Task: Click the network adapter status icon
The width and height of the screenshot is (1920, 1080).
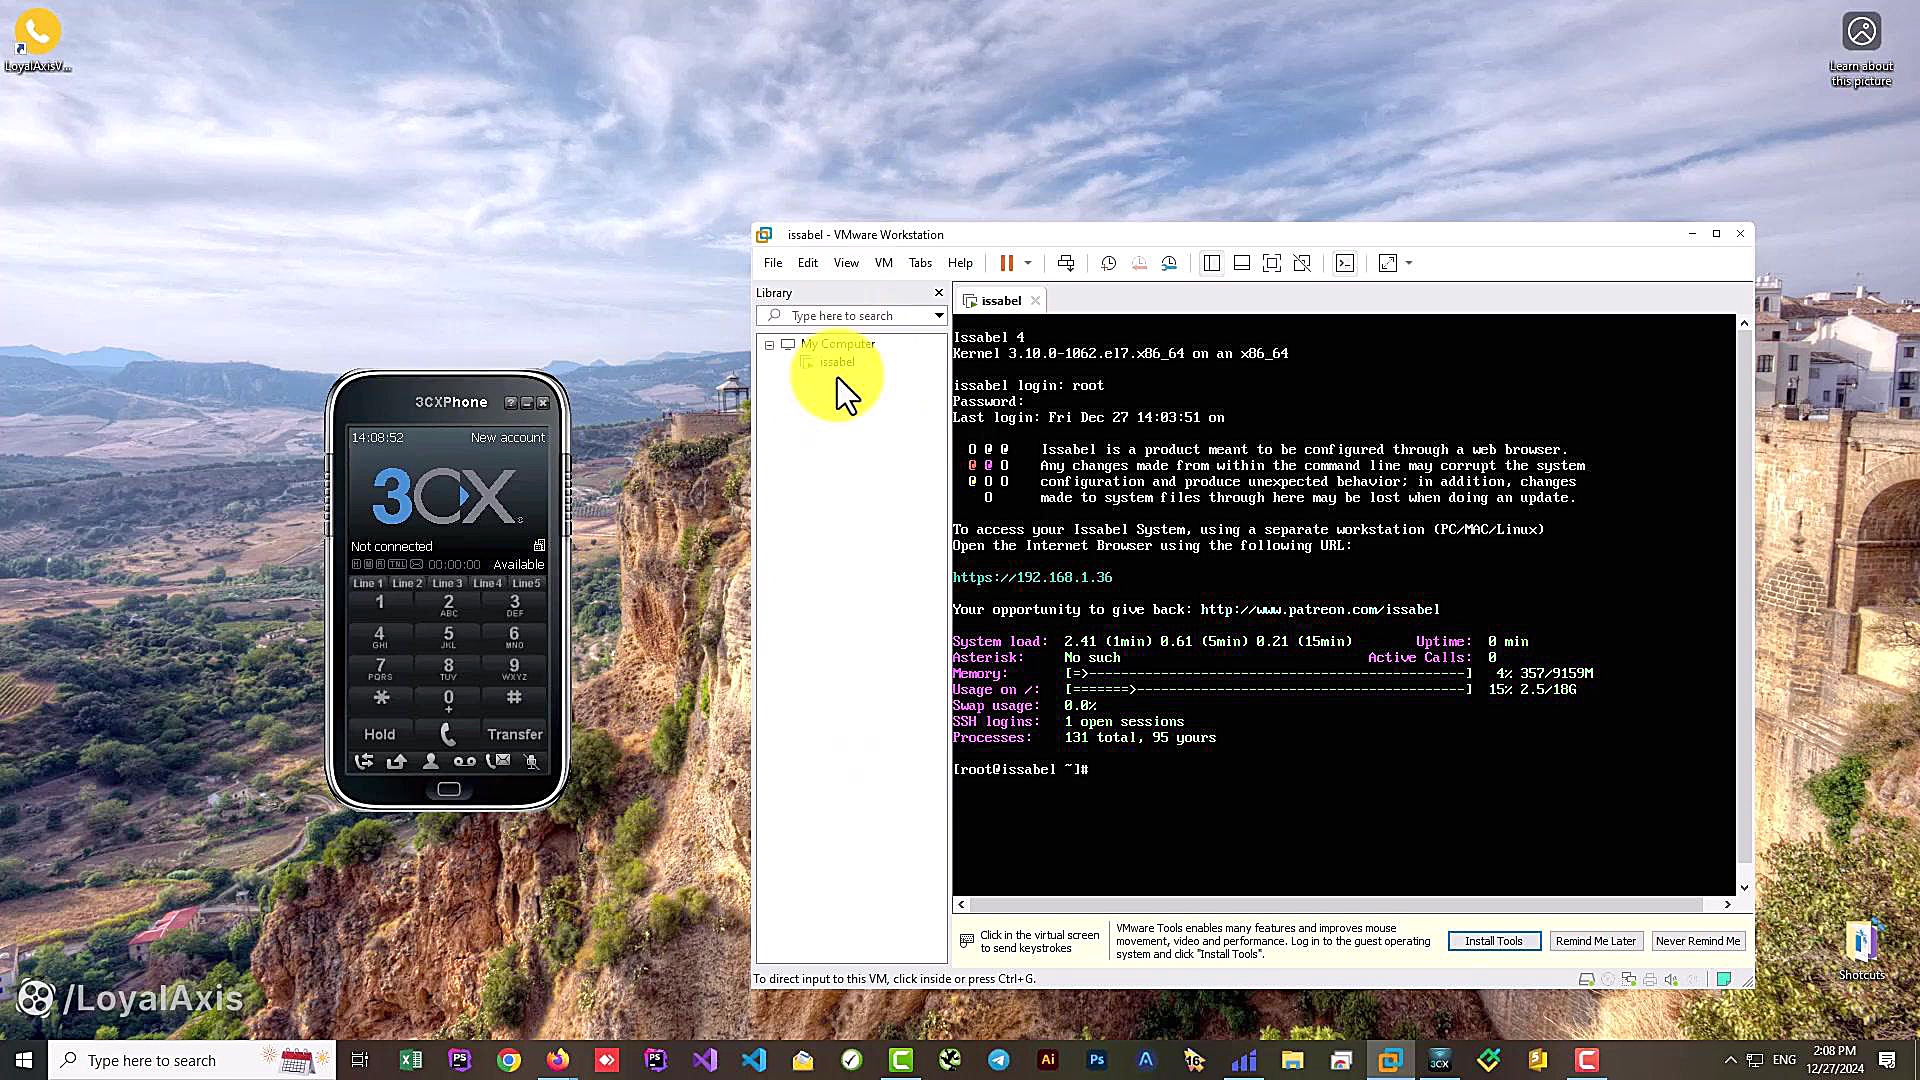Action: pyautogui.click(x=1629, y=979)
